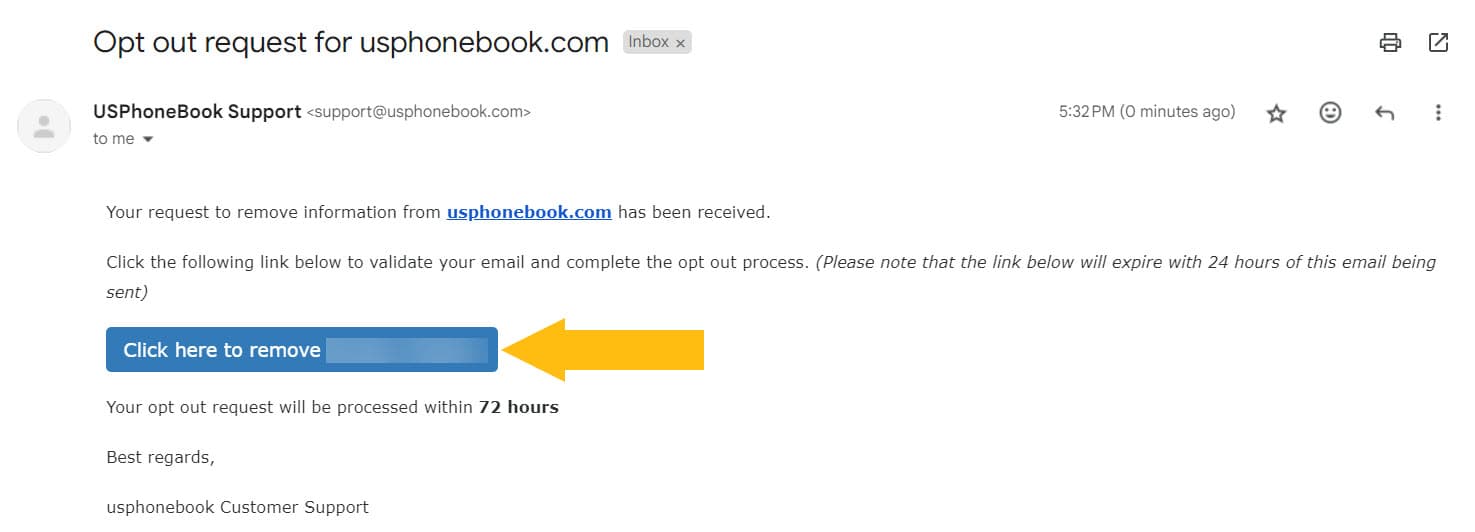Click the "usphonebook Customer Support" signature line
This screenshot has width=1475, height=532.
click(x=238, y=507)
